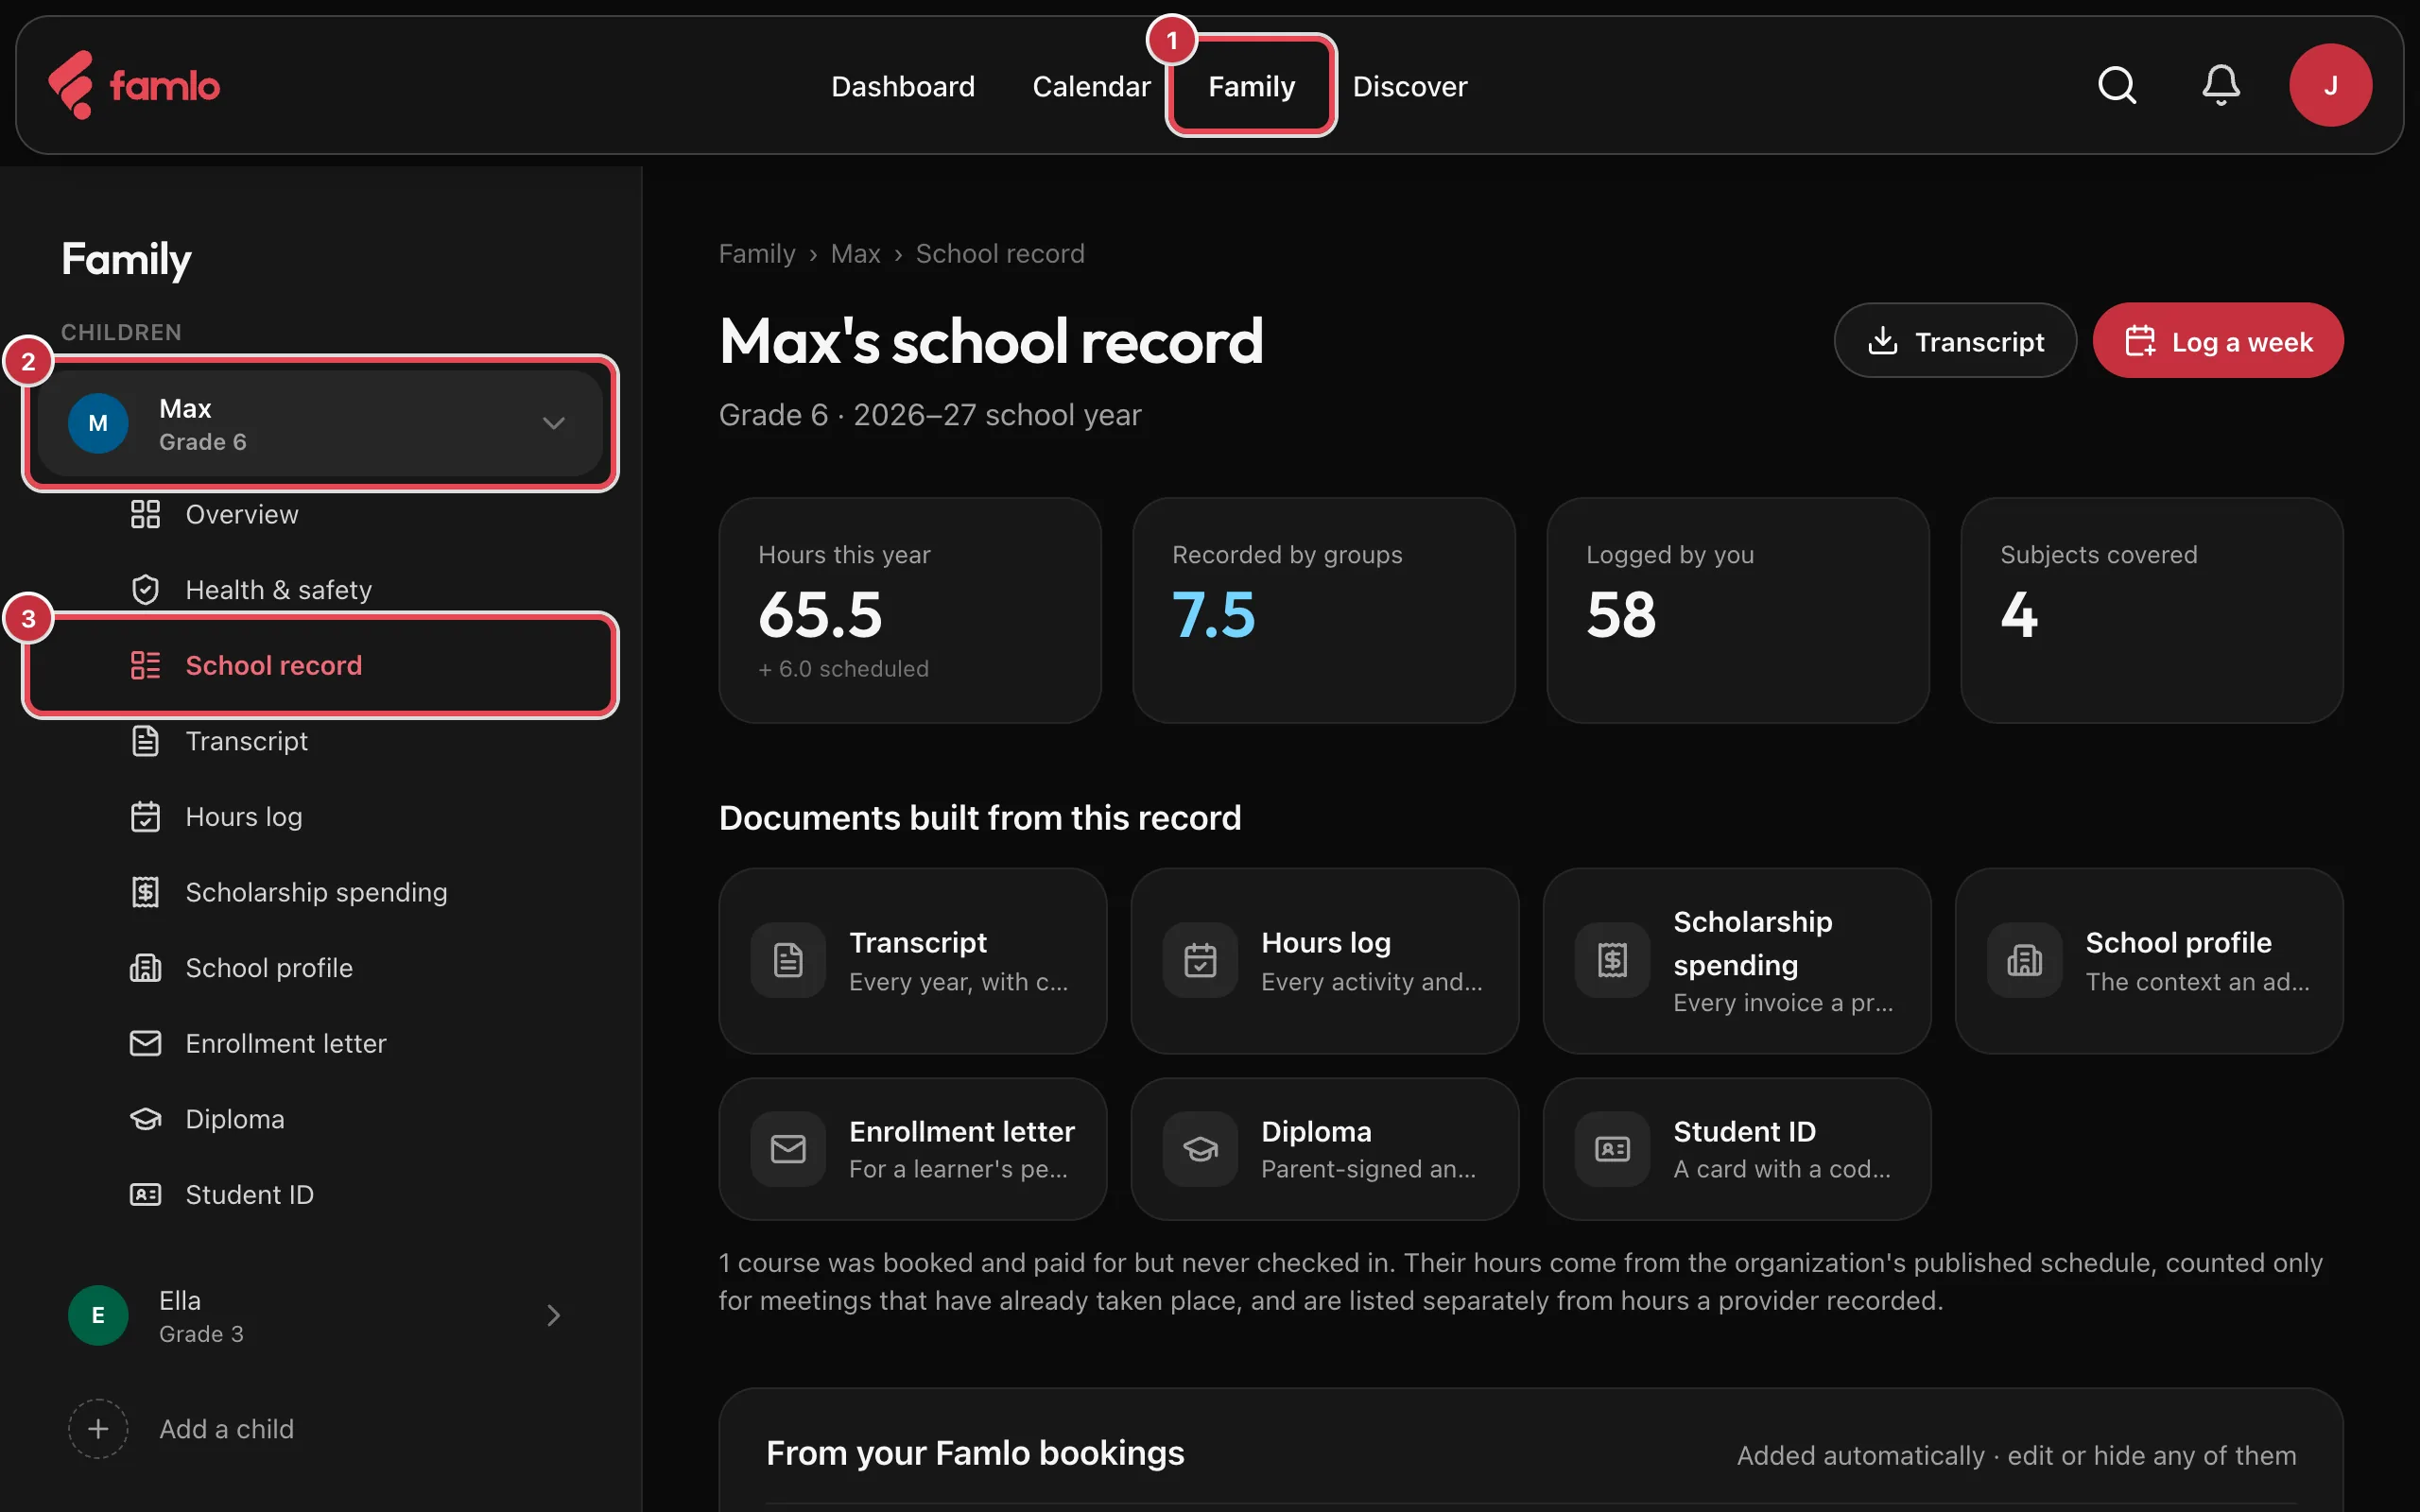Open the Hours log document card title

[x=1326, y=943]
